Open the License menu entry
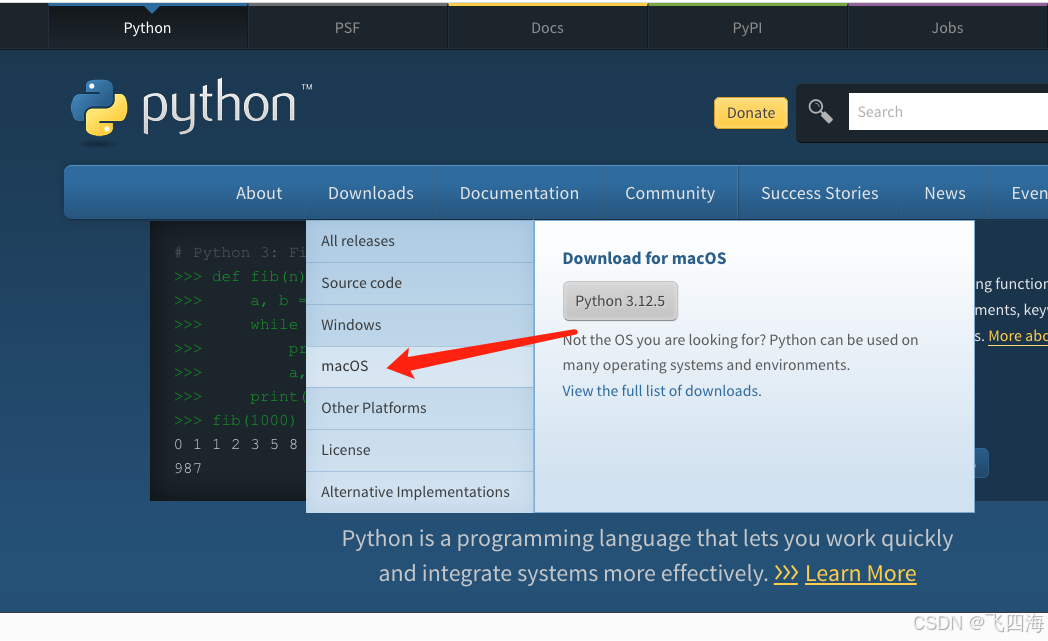Image resolution: width=1048 pixels, height=641 pixels. pyautogui.click(x=420, y=451)
